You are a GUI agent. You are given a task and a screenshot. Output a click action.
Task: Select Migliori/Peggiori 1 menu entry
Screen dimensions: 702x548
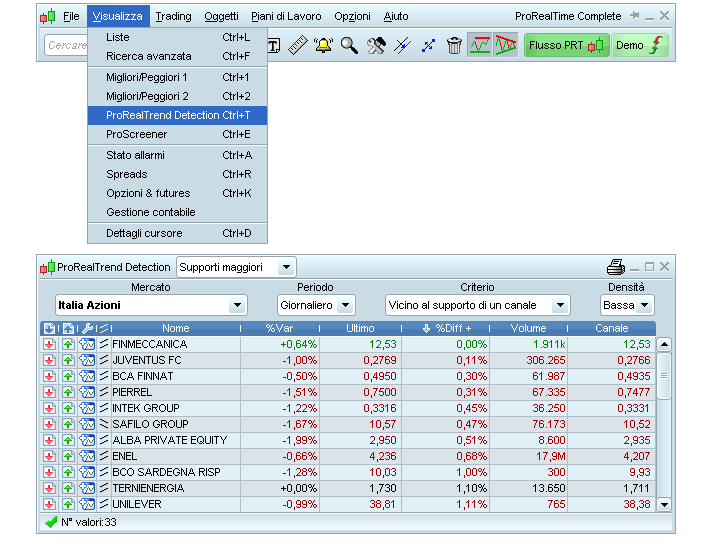[x=178, y=77]
